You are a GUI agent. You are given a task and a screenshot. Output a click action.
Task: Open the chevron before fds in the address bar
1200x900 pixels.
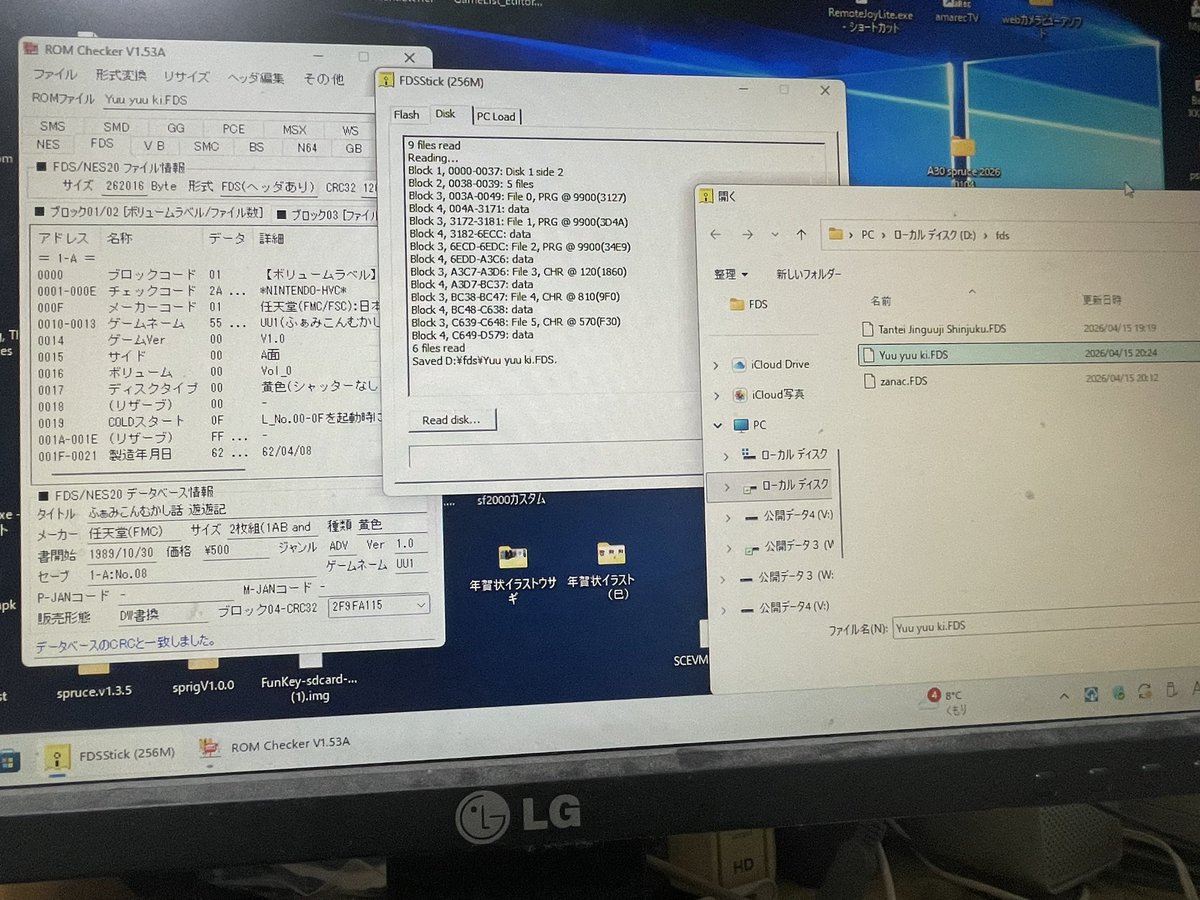985,236
